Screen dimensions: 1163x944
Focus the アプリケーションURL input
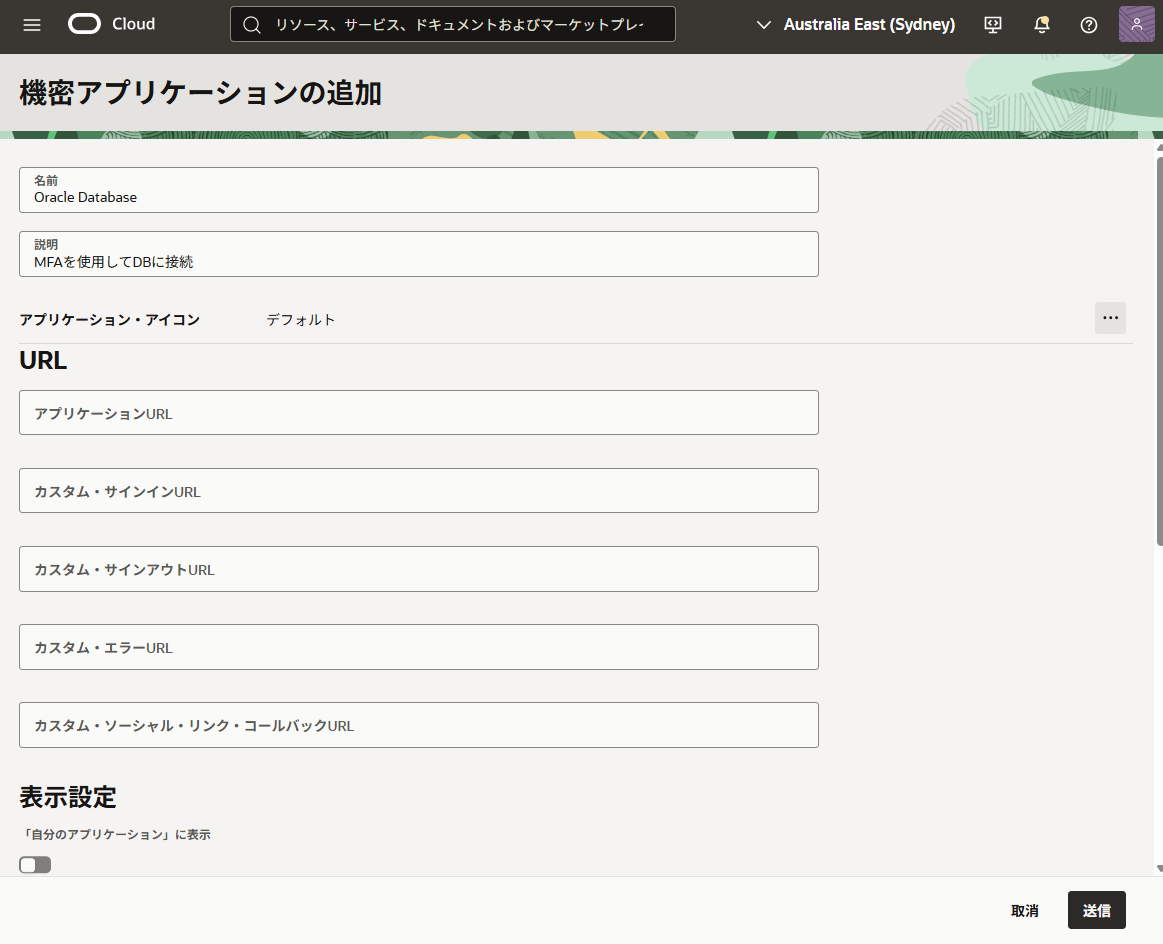pos(418,412)
